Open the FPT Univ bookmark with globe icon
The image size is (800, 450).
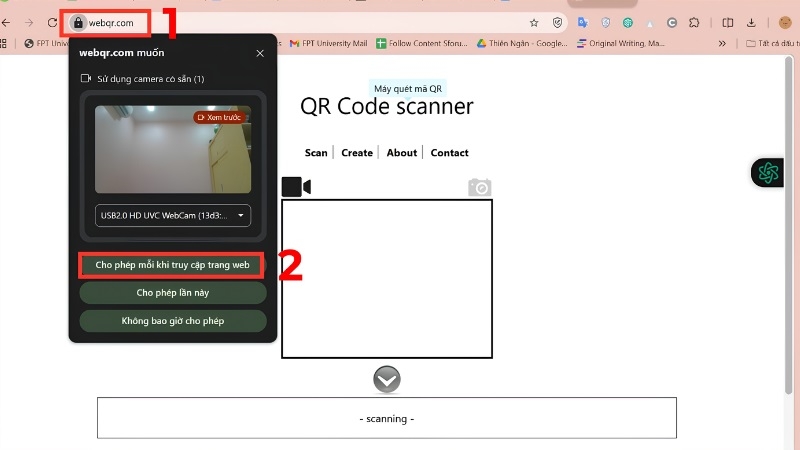point(46,44)
